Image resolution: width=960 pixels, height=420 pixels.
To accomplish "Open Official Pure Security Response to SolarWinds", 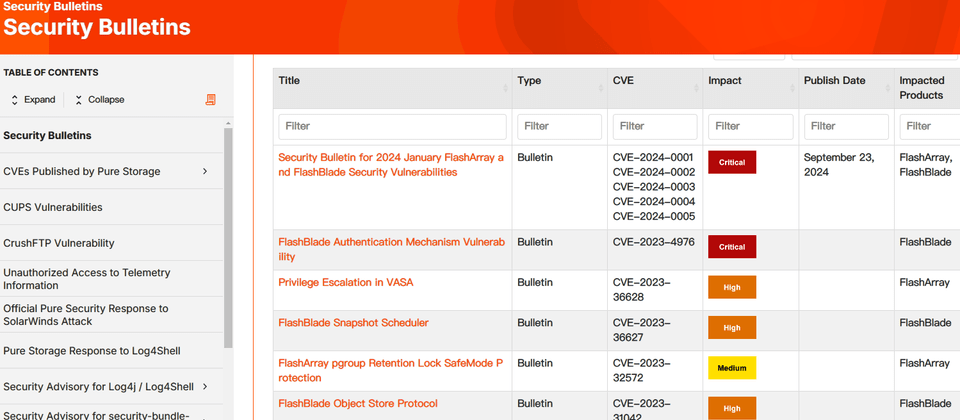I will 86,315.
